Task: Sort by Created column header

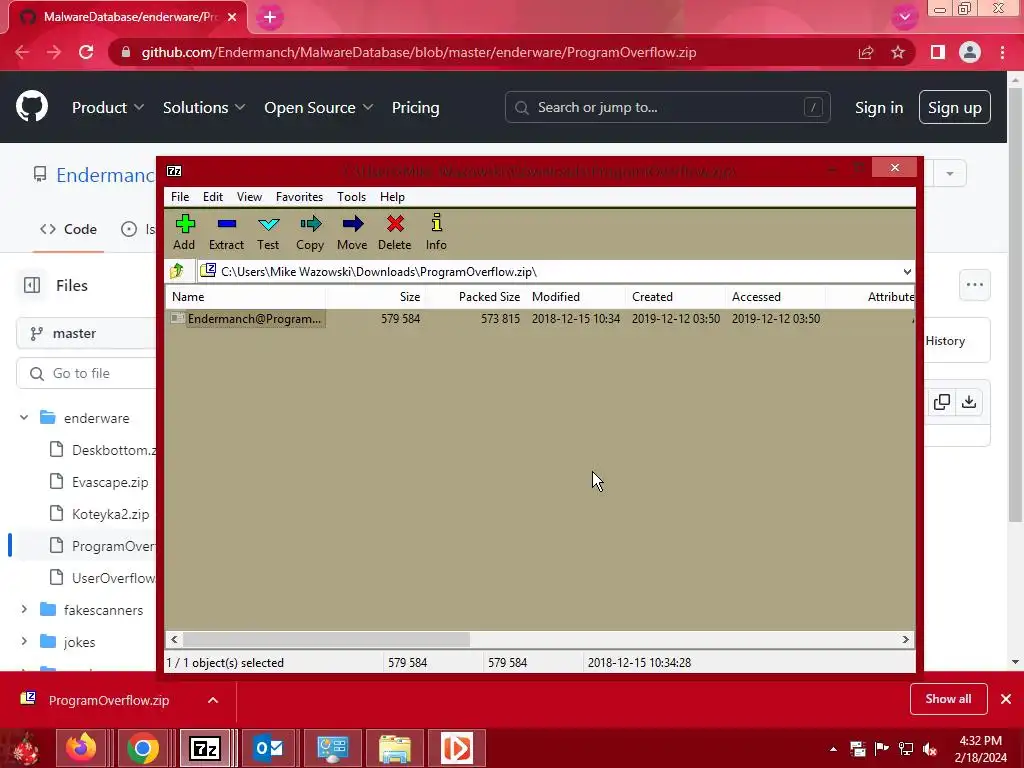Action: tap(675, 296)
